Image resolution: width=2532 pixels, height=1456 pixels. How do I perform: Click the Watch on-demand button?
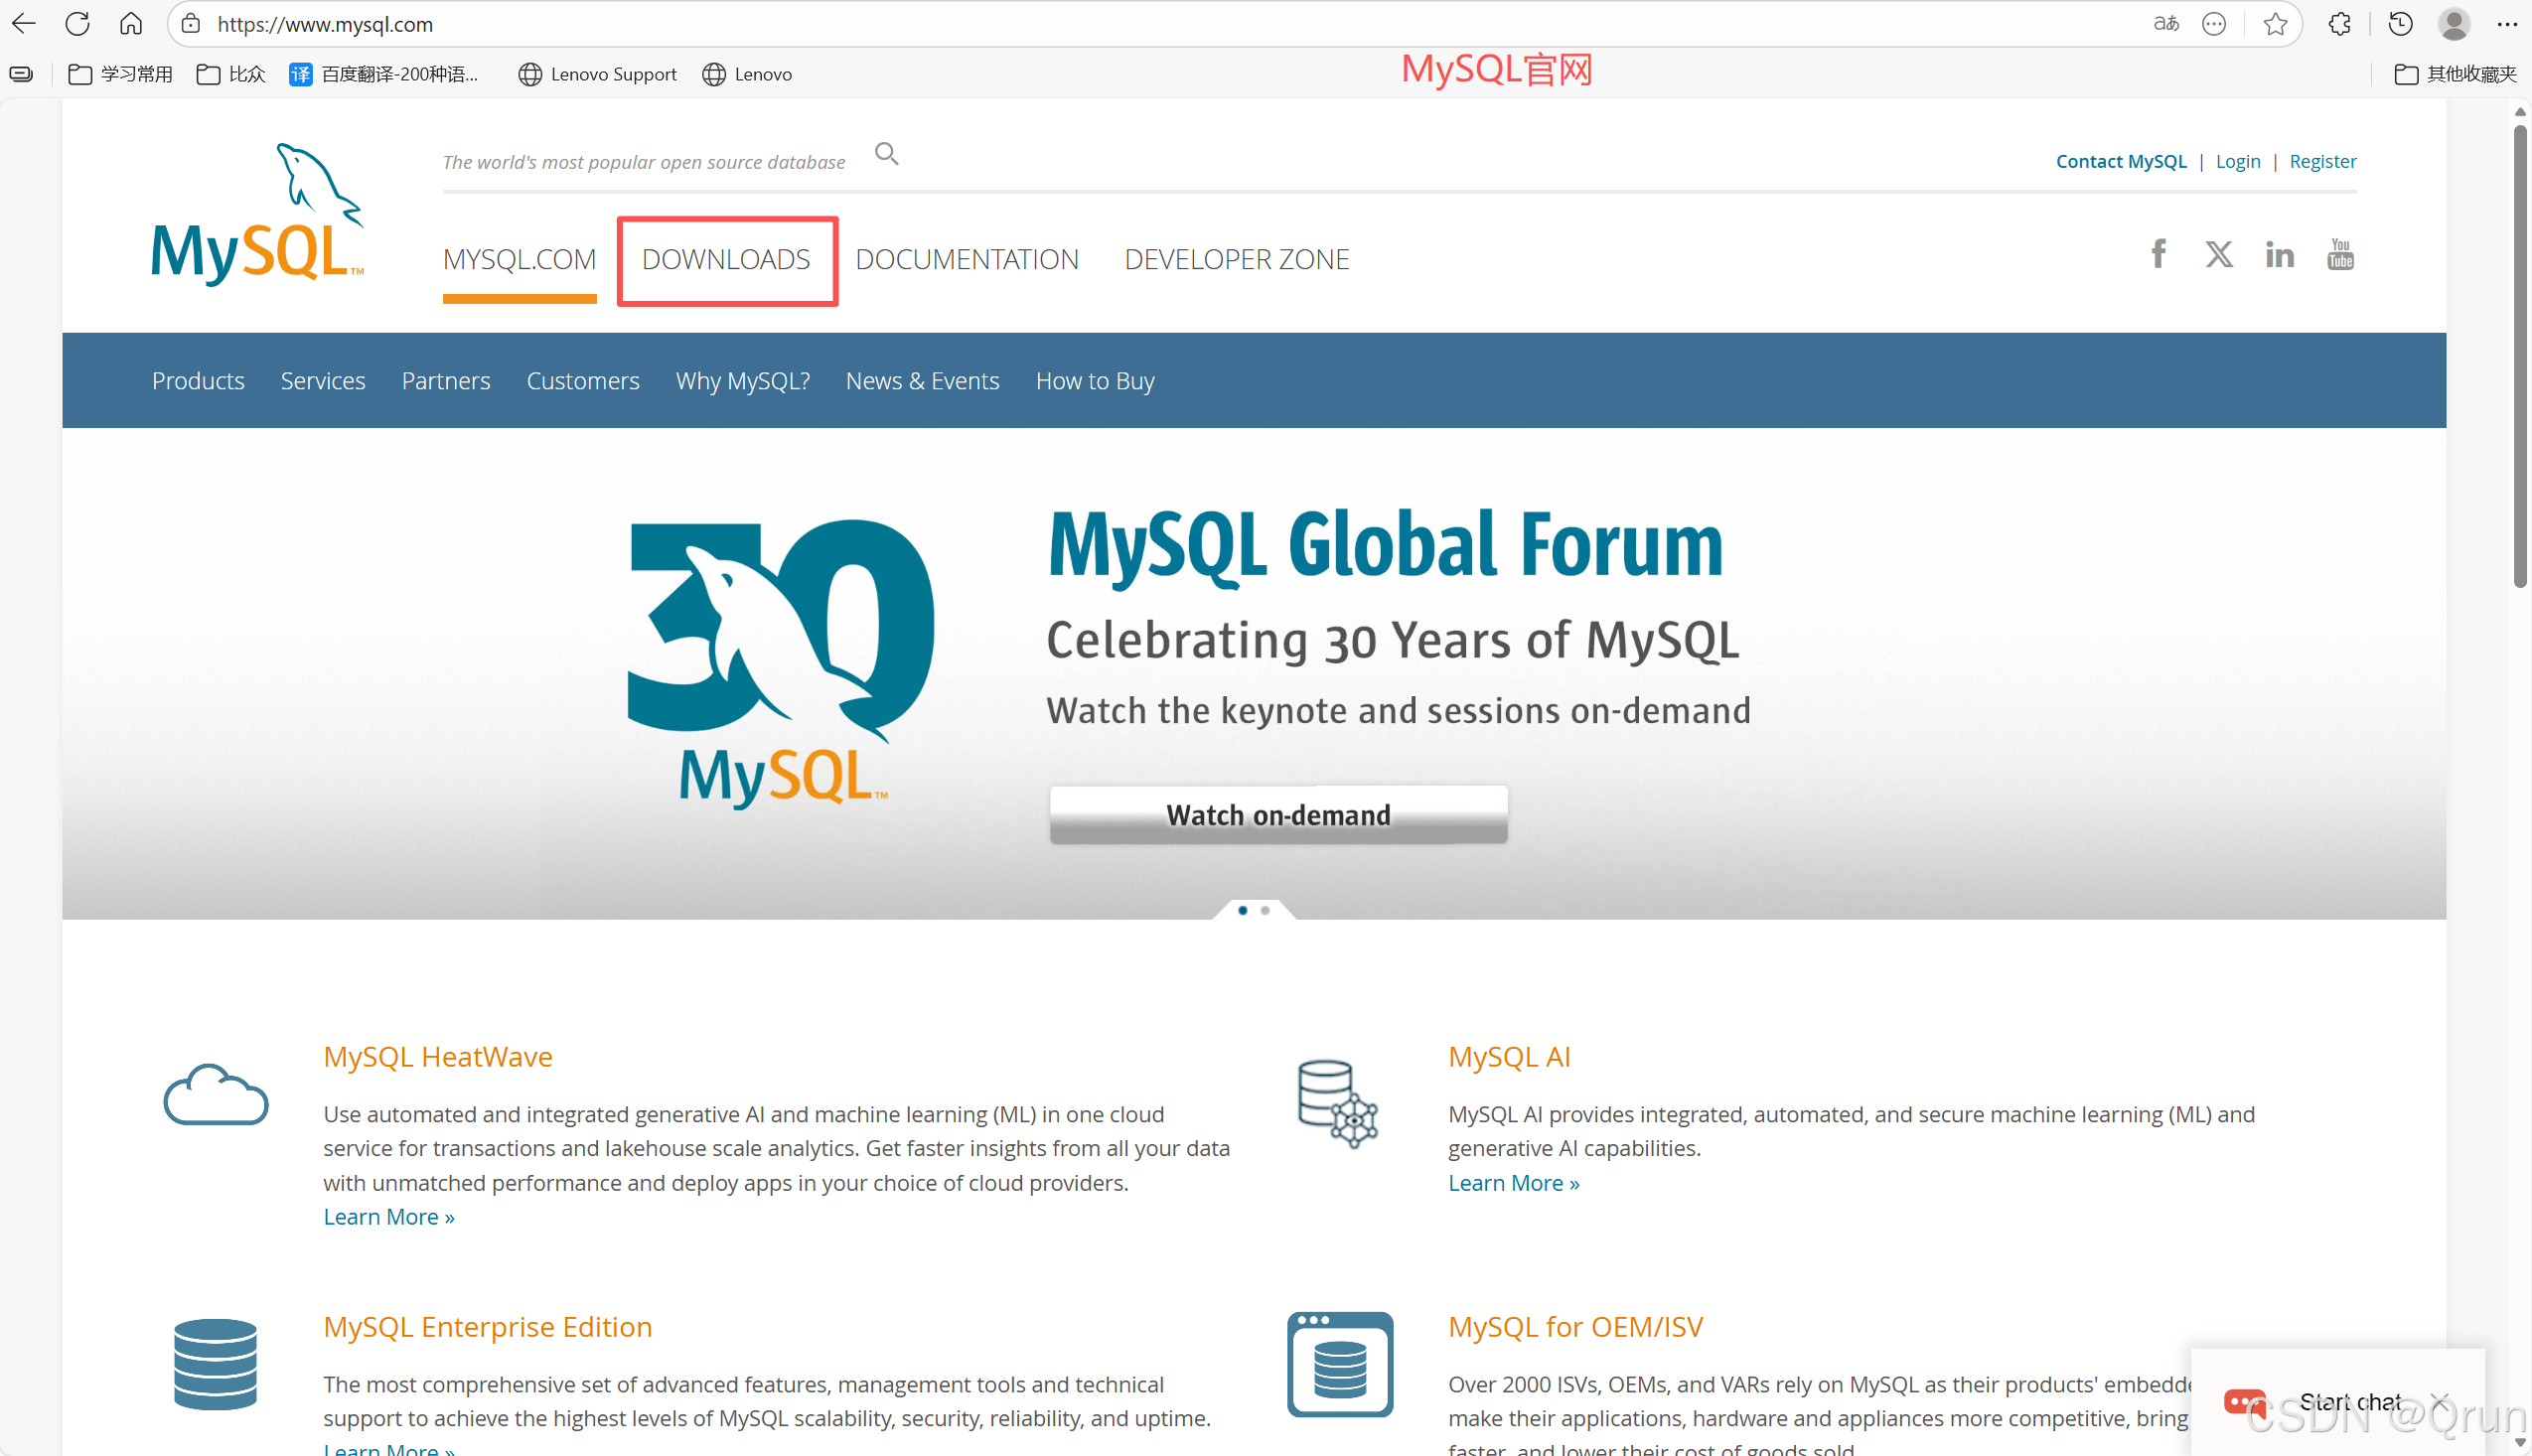coord(1278,814)
